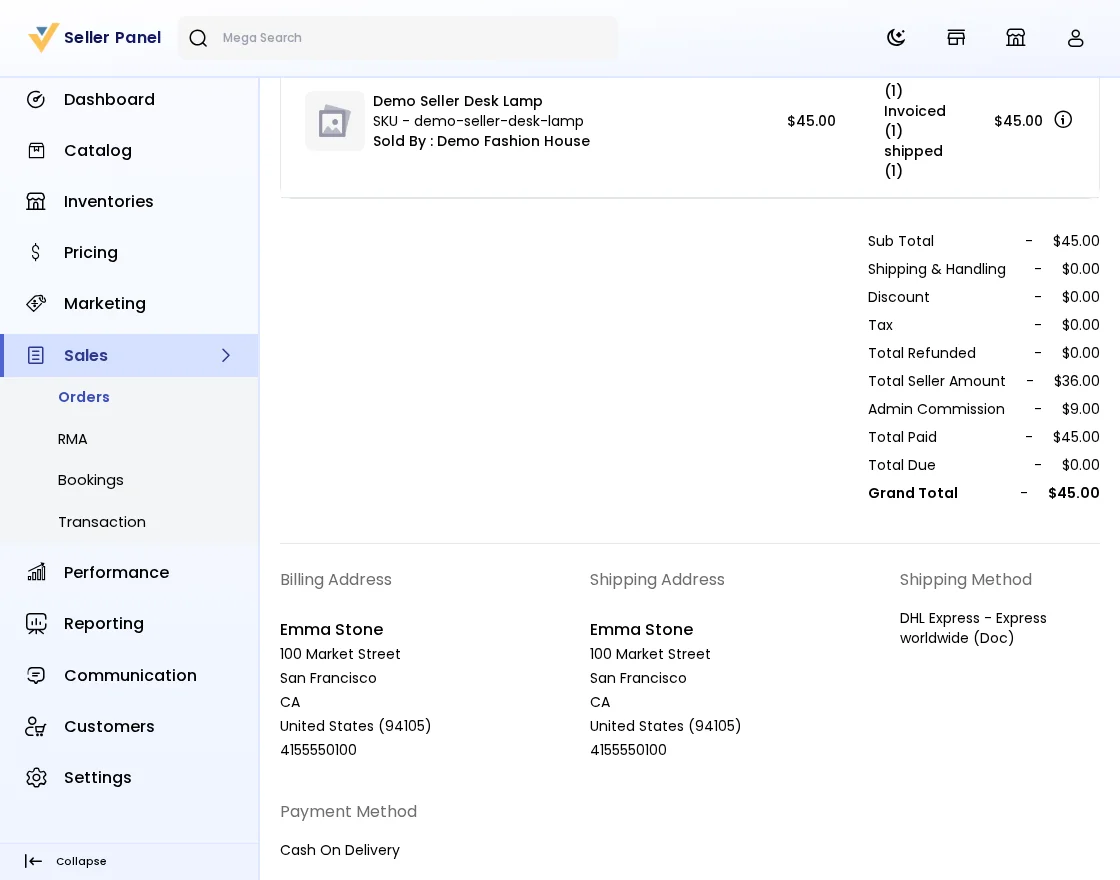Click the Catalog icon in sidebar
The image size is (1120, 880).
(x=36, y=151)
